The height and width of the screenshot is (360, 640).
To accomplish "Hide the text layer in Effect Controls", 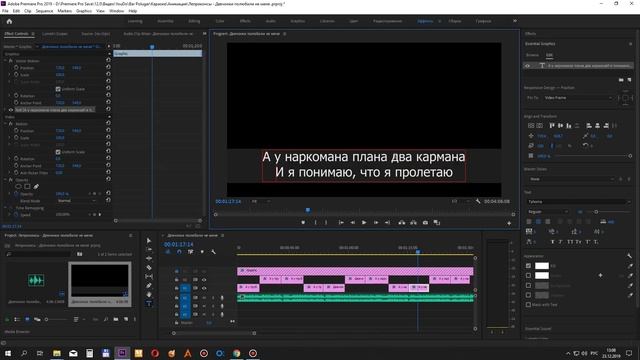I will click(x=11, y=110).
